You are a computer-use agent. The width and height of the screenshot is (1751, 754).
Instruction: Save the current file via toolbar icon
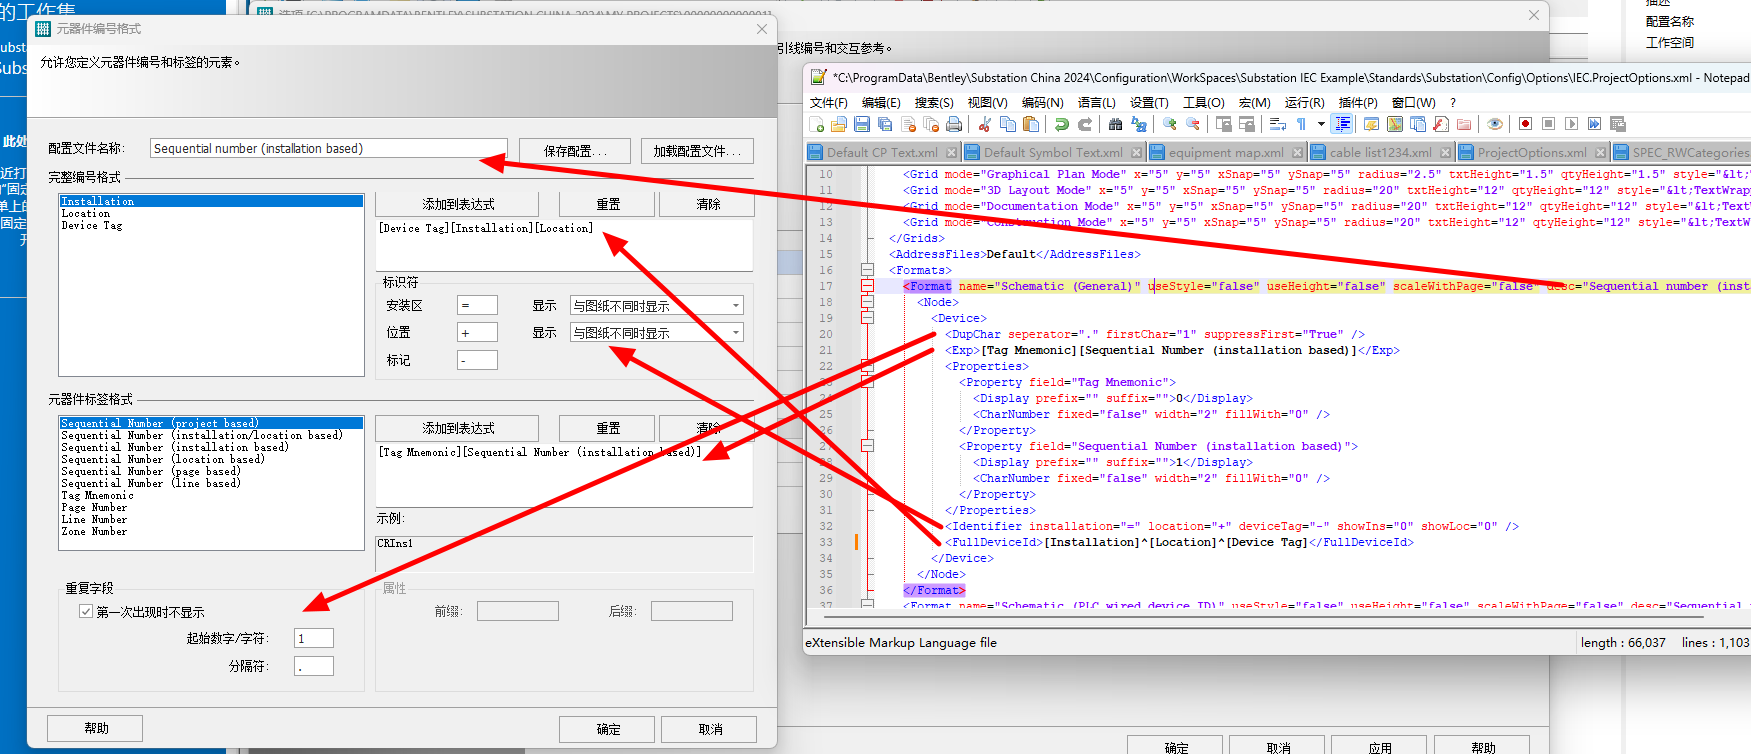pos(862,124)
